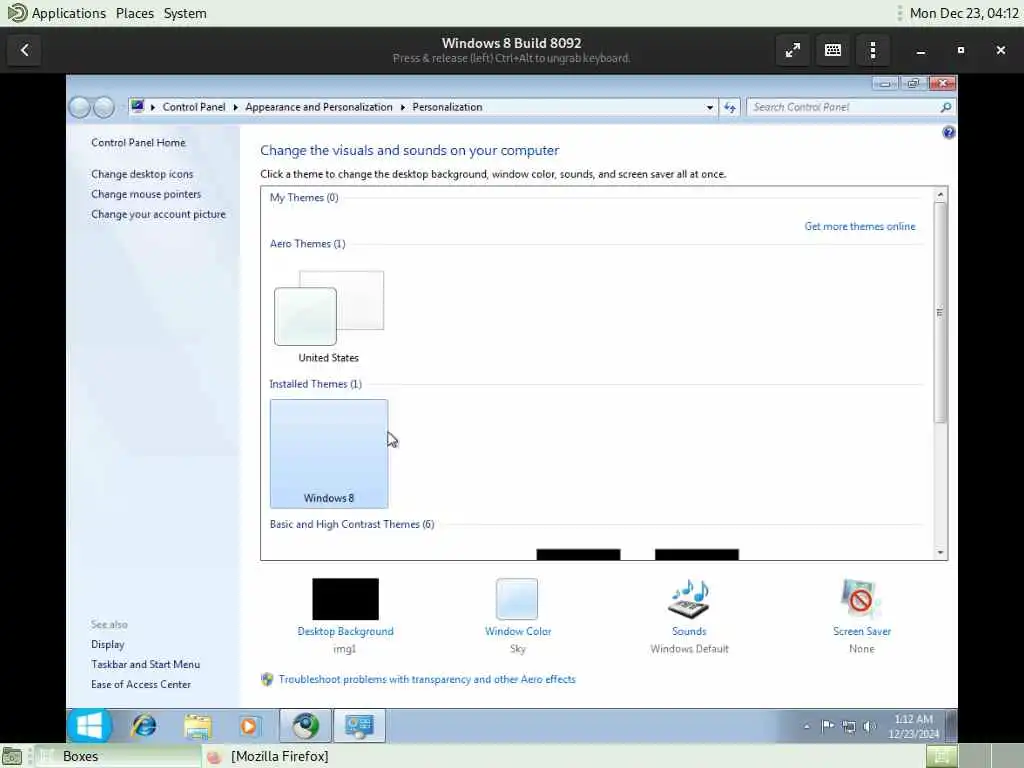The width and height of the screenshot is (1024, 768).
Task: Refresh the Control Panel address bar
Action: point(729,107)
